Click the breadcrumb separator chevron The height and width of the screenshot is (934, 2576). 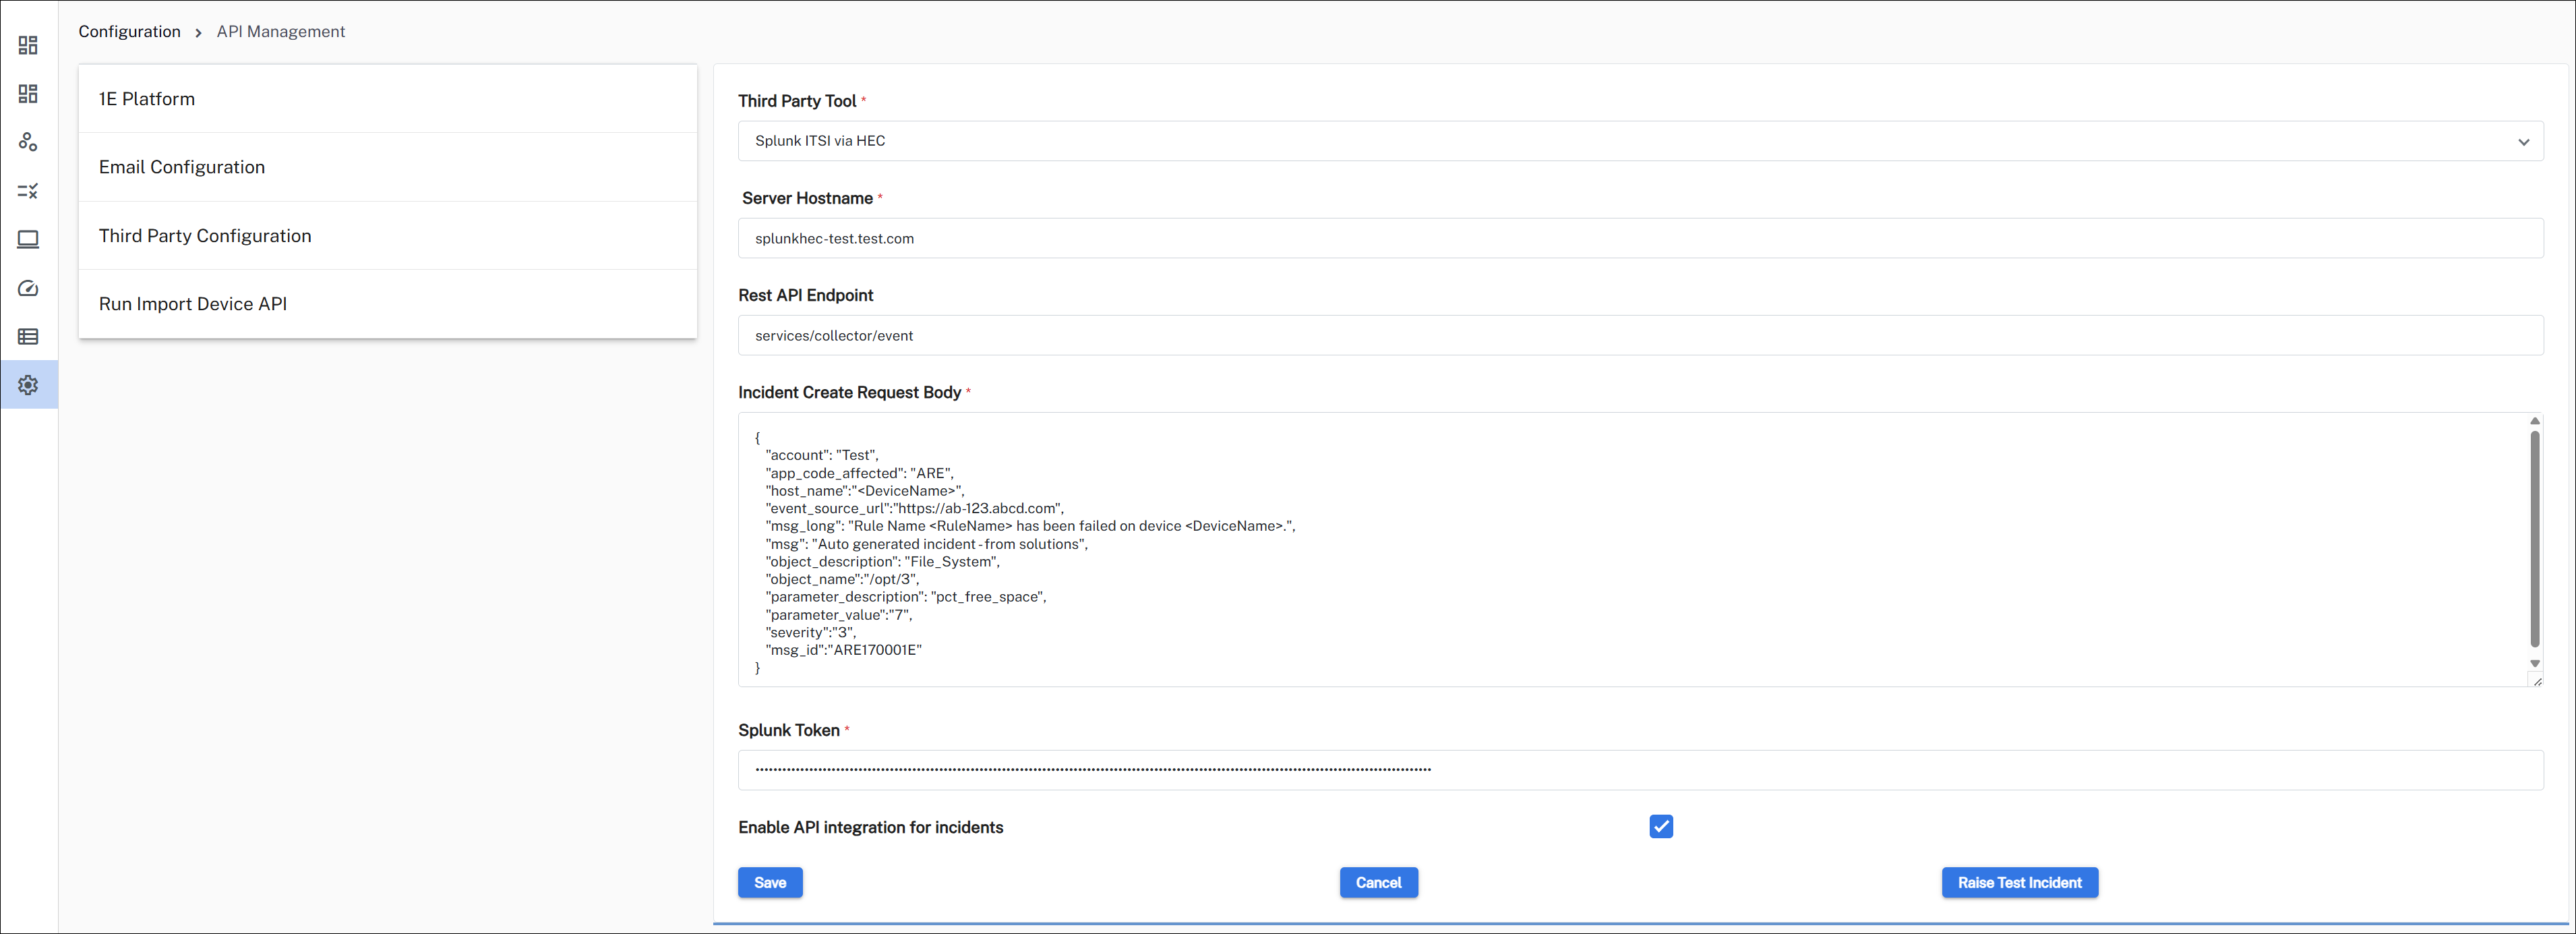198,33
